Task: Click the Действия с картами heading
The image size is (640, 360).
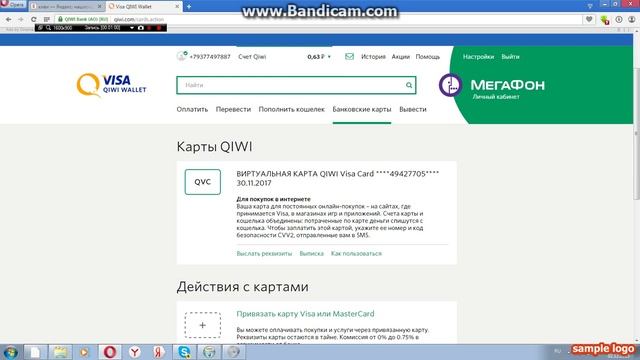Action: (x=242, y=287)
